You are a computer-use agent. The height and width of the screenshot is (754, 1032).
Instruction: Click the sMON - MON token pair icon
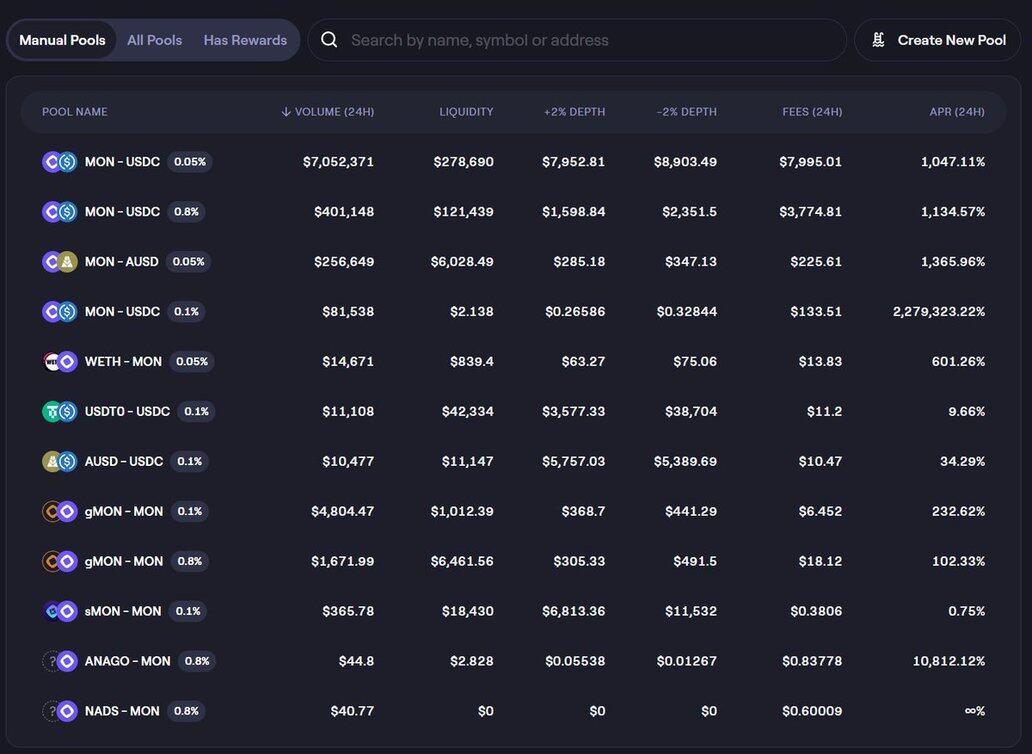tap(59, 611)
